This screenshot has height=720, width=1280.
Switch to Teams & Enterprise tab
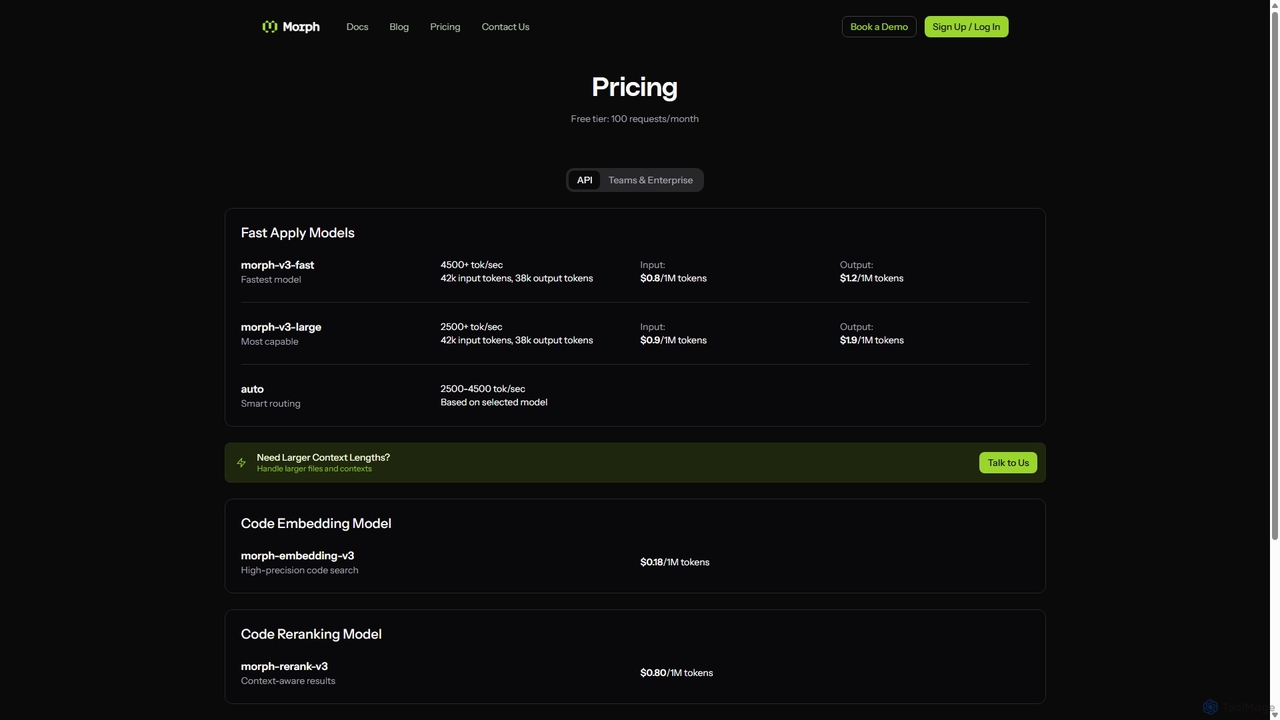(x=650, y=180)
